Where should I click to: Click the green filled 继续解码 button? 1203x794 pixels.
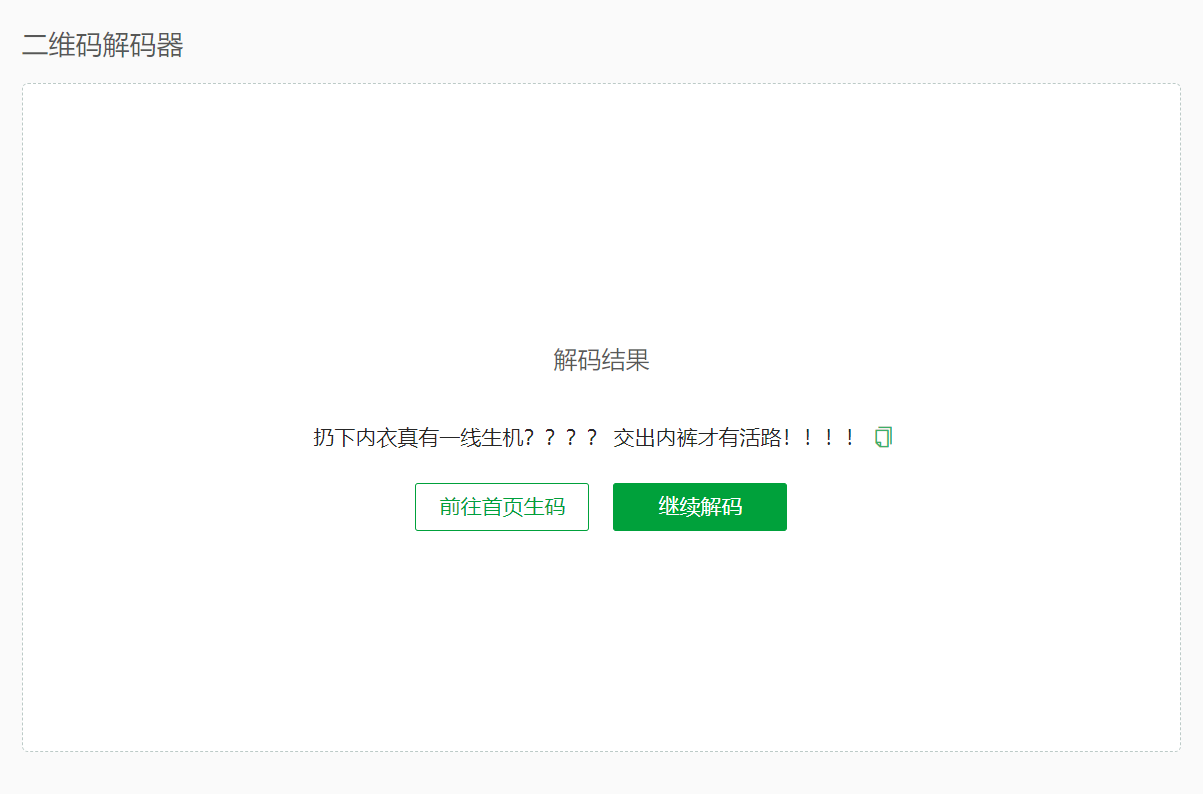pyautogui.click(x=700, y=507)
